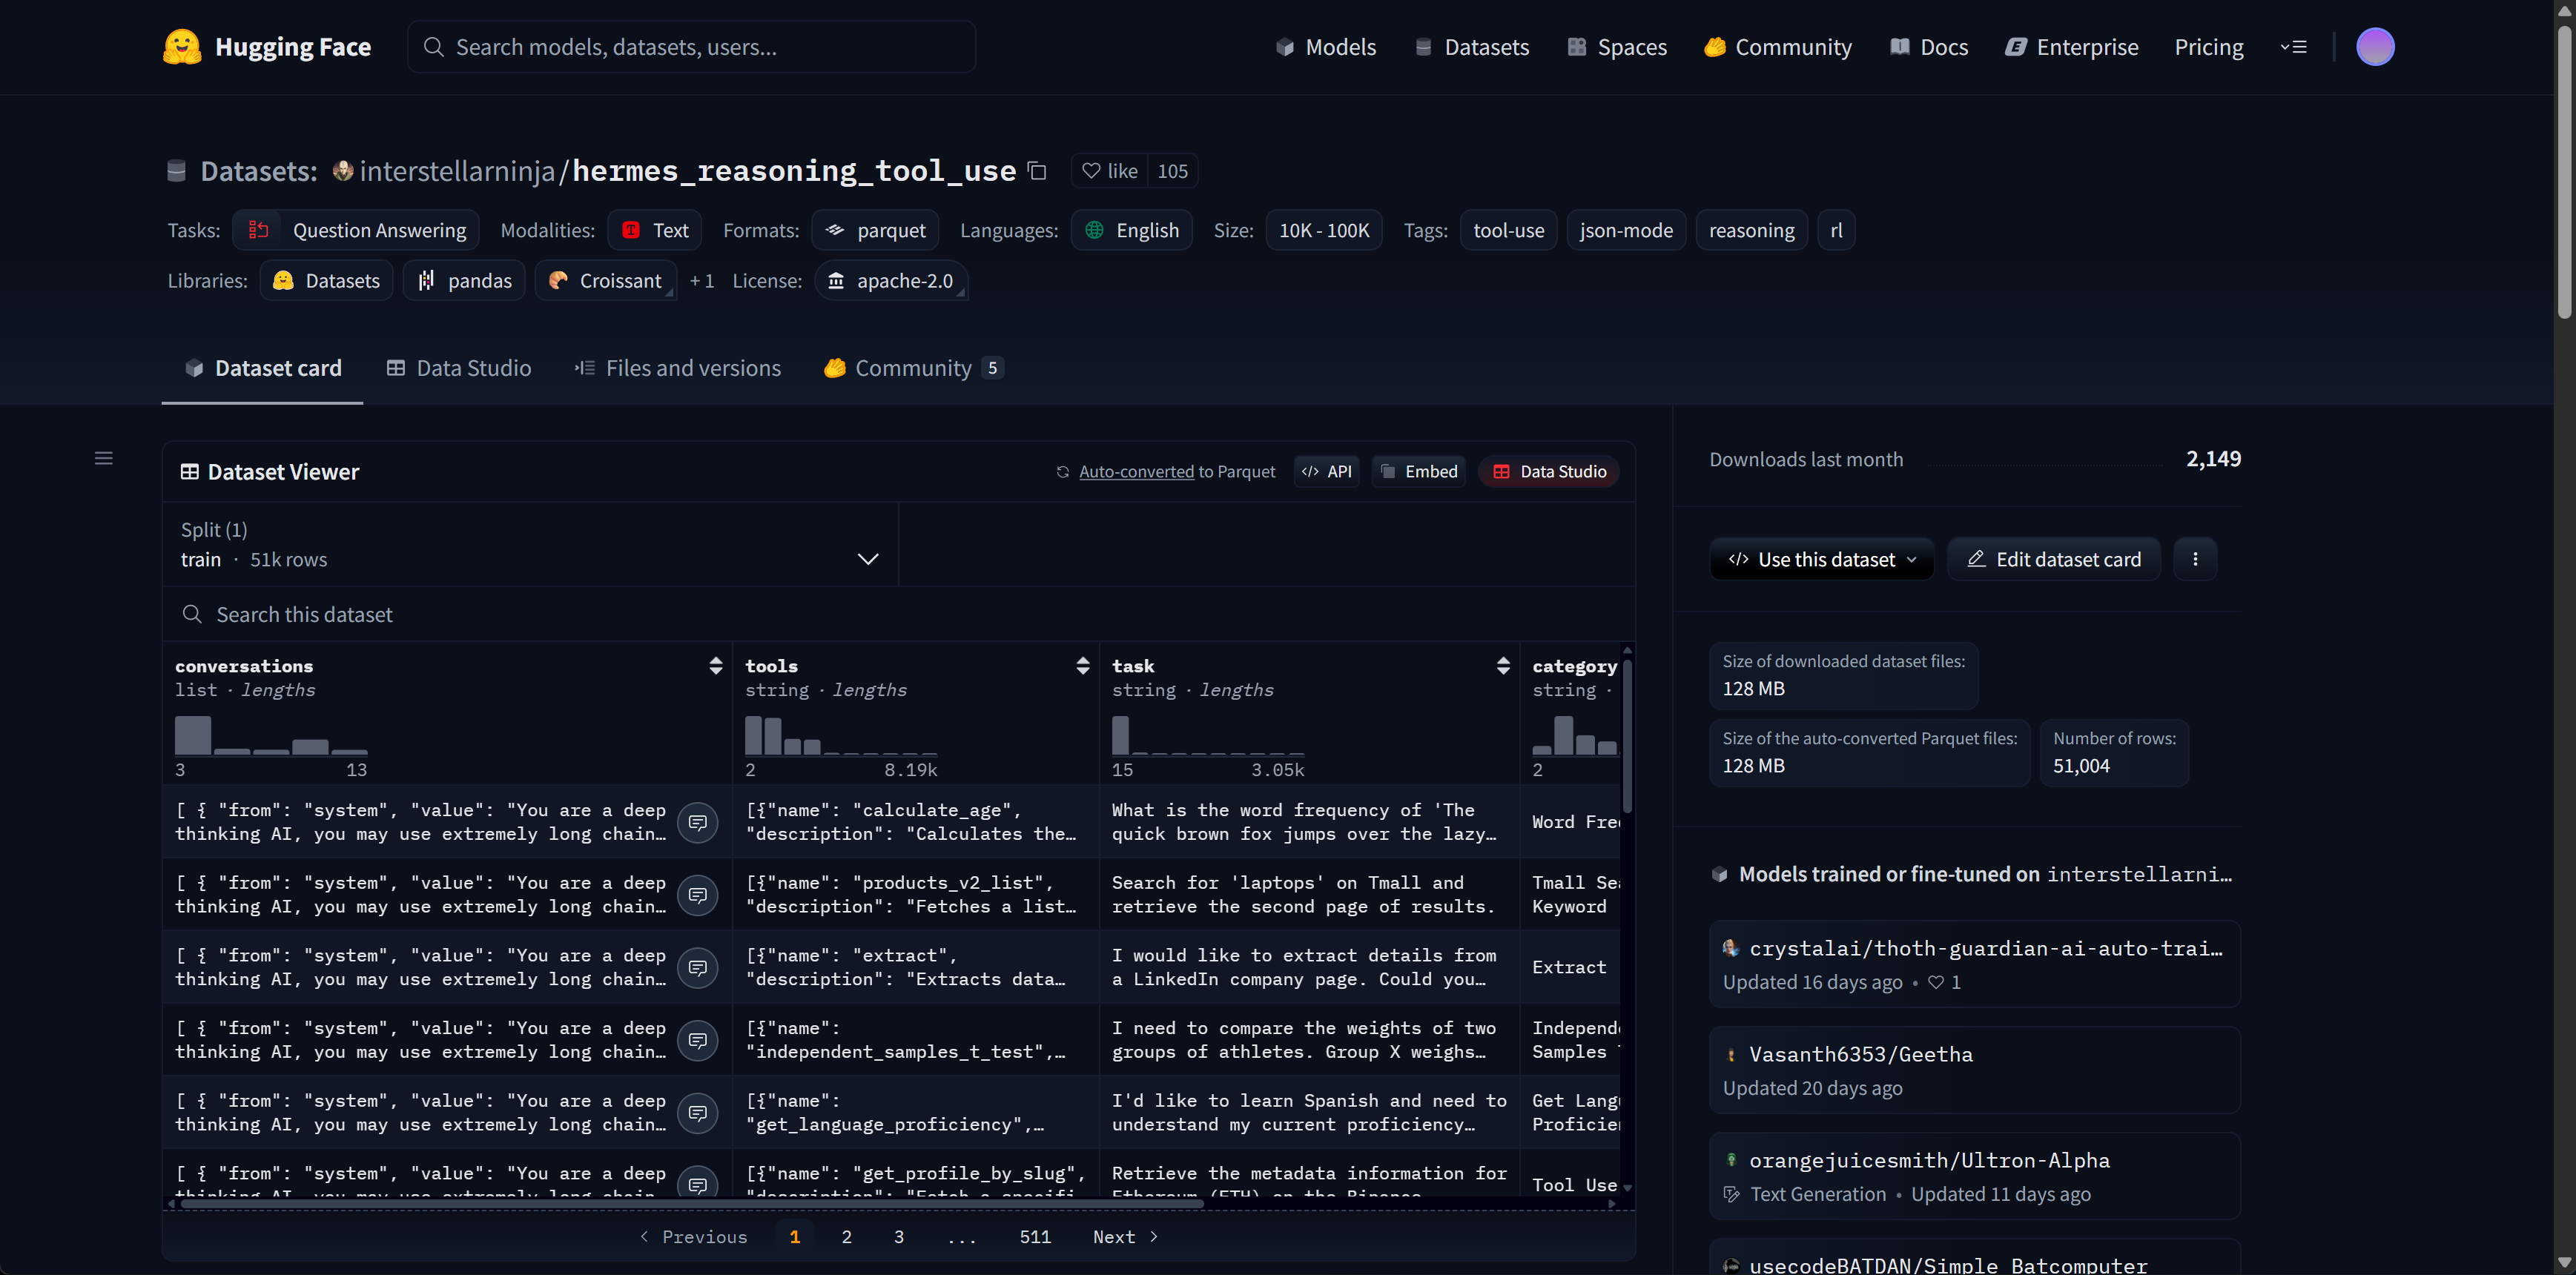The width and height of the screenshot is (2576, 1275).
Task: Click the Hugging Face emoji logo
Action: (182, 47)
